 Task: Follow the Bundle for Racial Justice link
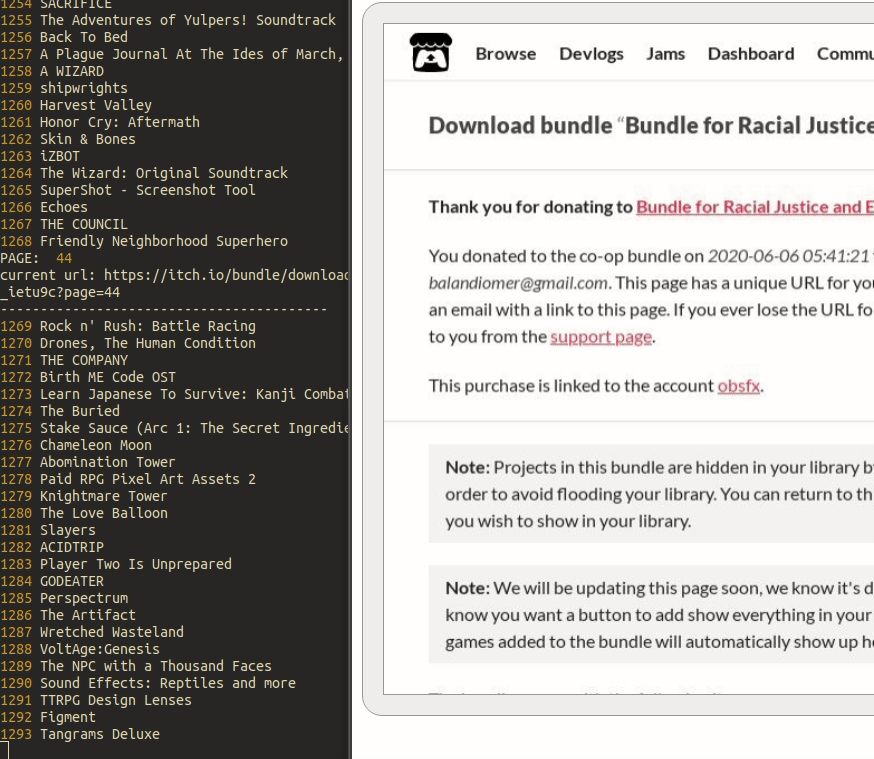pyautogui.click(x=755, y=207)
